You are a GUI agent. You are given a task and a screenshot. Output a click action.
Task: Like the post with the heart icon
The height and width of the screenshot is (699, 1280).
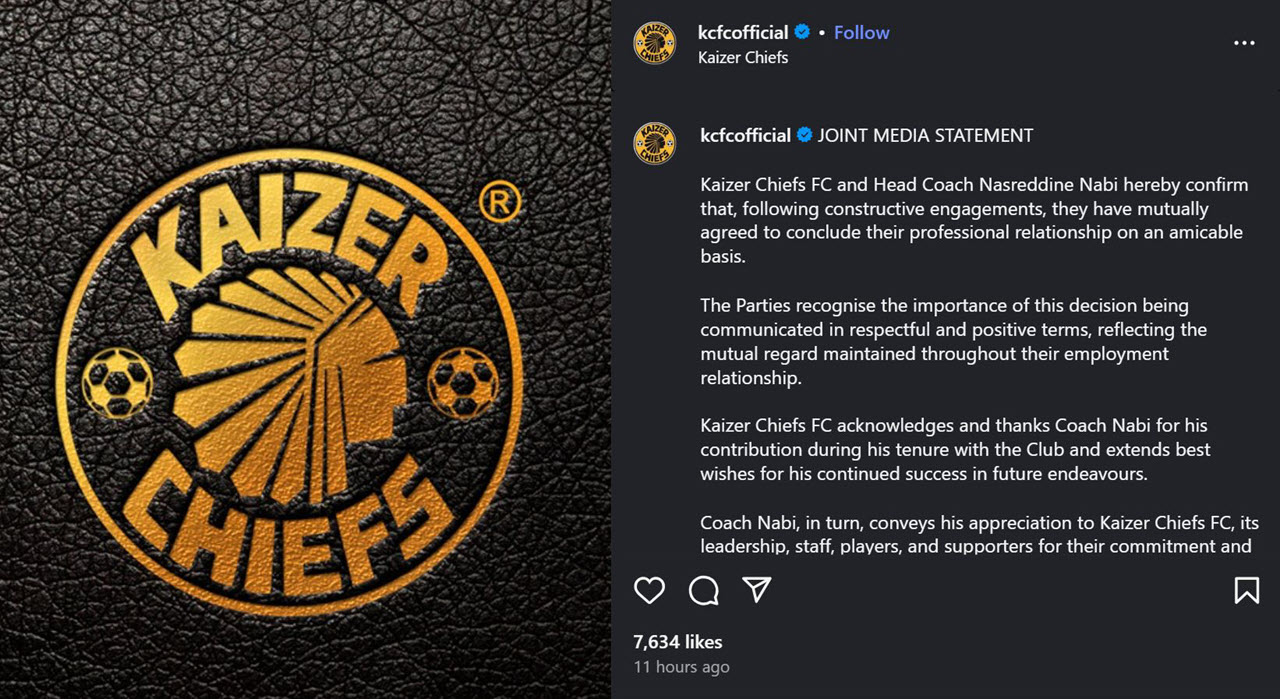(x=649, y=590)
